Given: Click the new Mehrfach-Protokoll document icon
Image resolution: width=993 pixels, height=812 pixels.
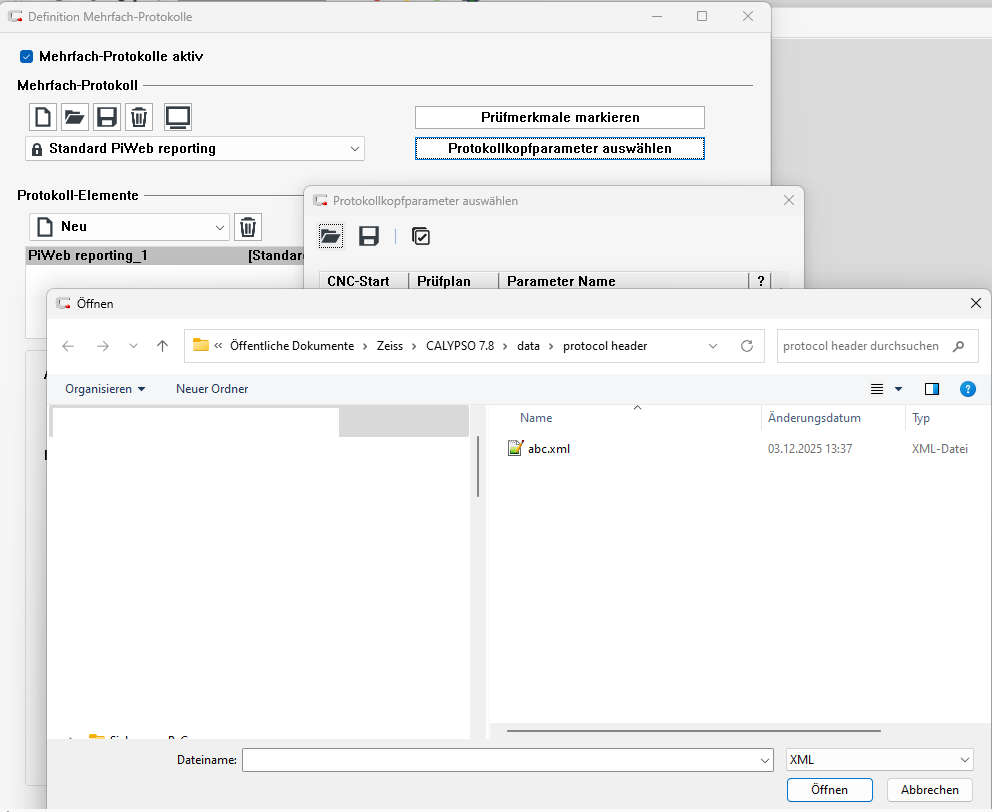Looking at the screenshot, I should pyautogui.click(x=43, y=118).
